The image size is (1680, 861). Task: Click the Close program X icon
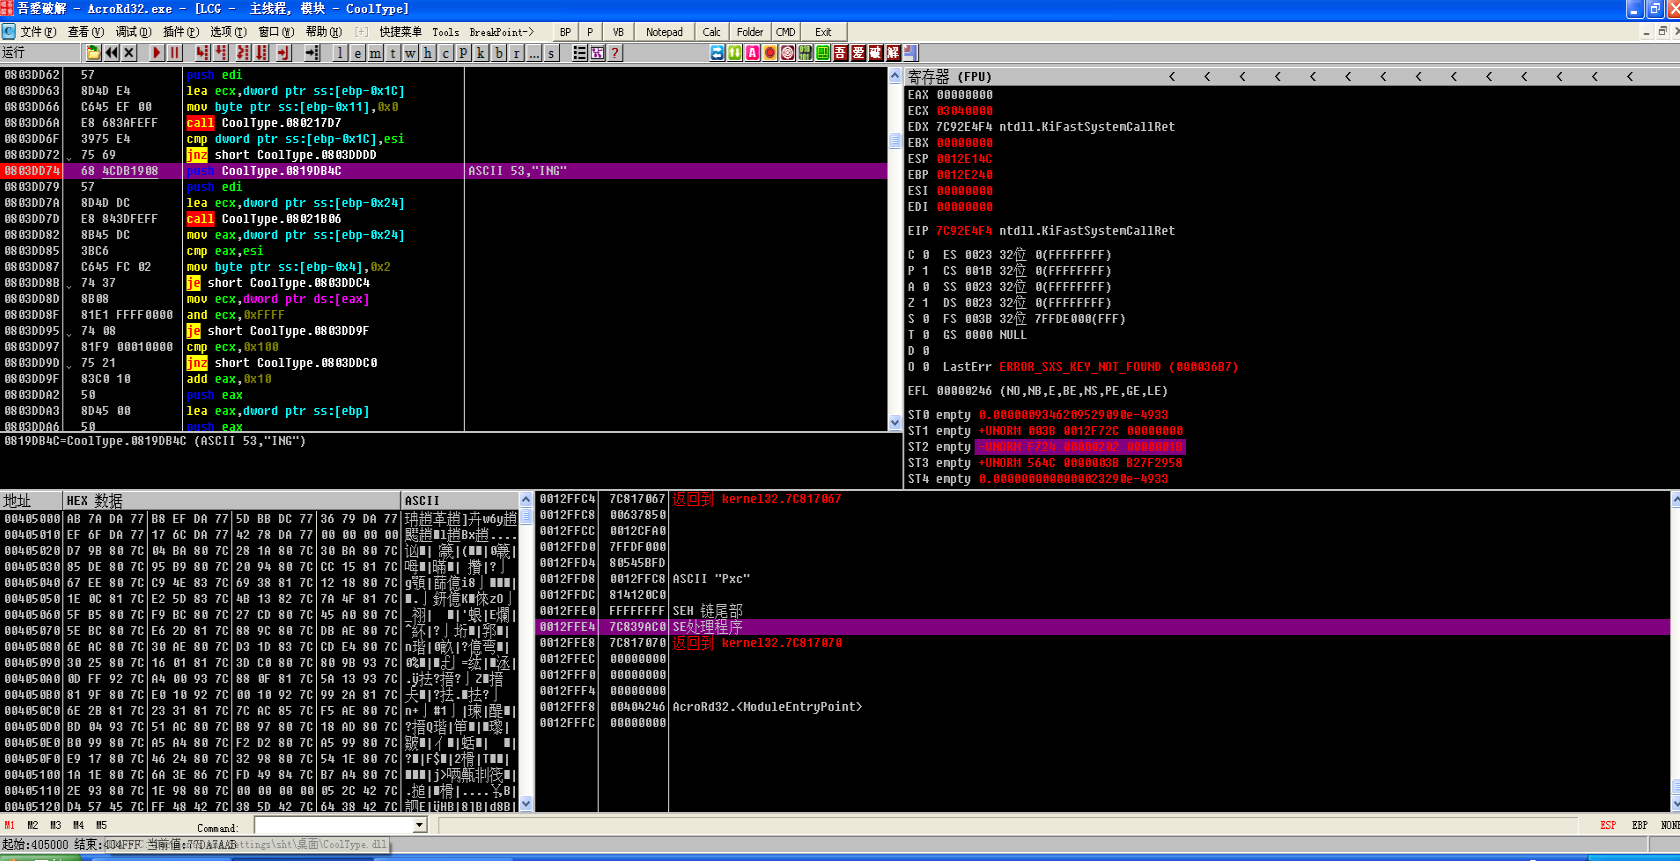(129, 53)
